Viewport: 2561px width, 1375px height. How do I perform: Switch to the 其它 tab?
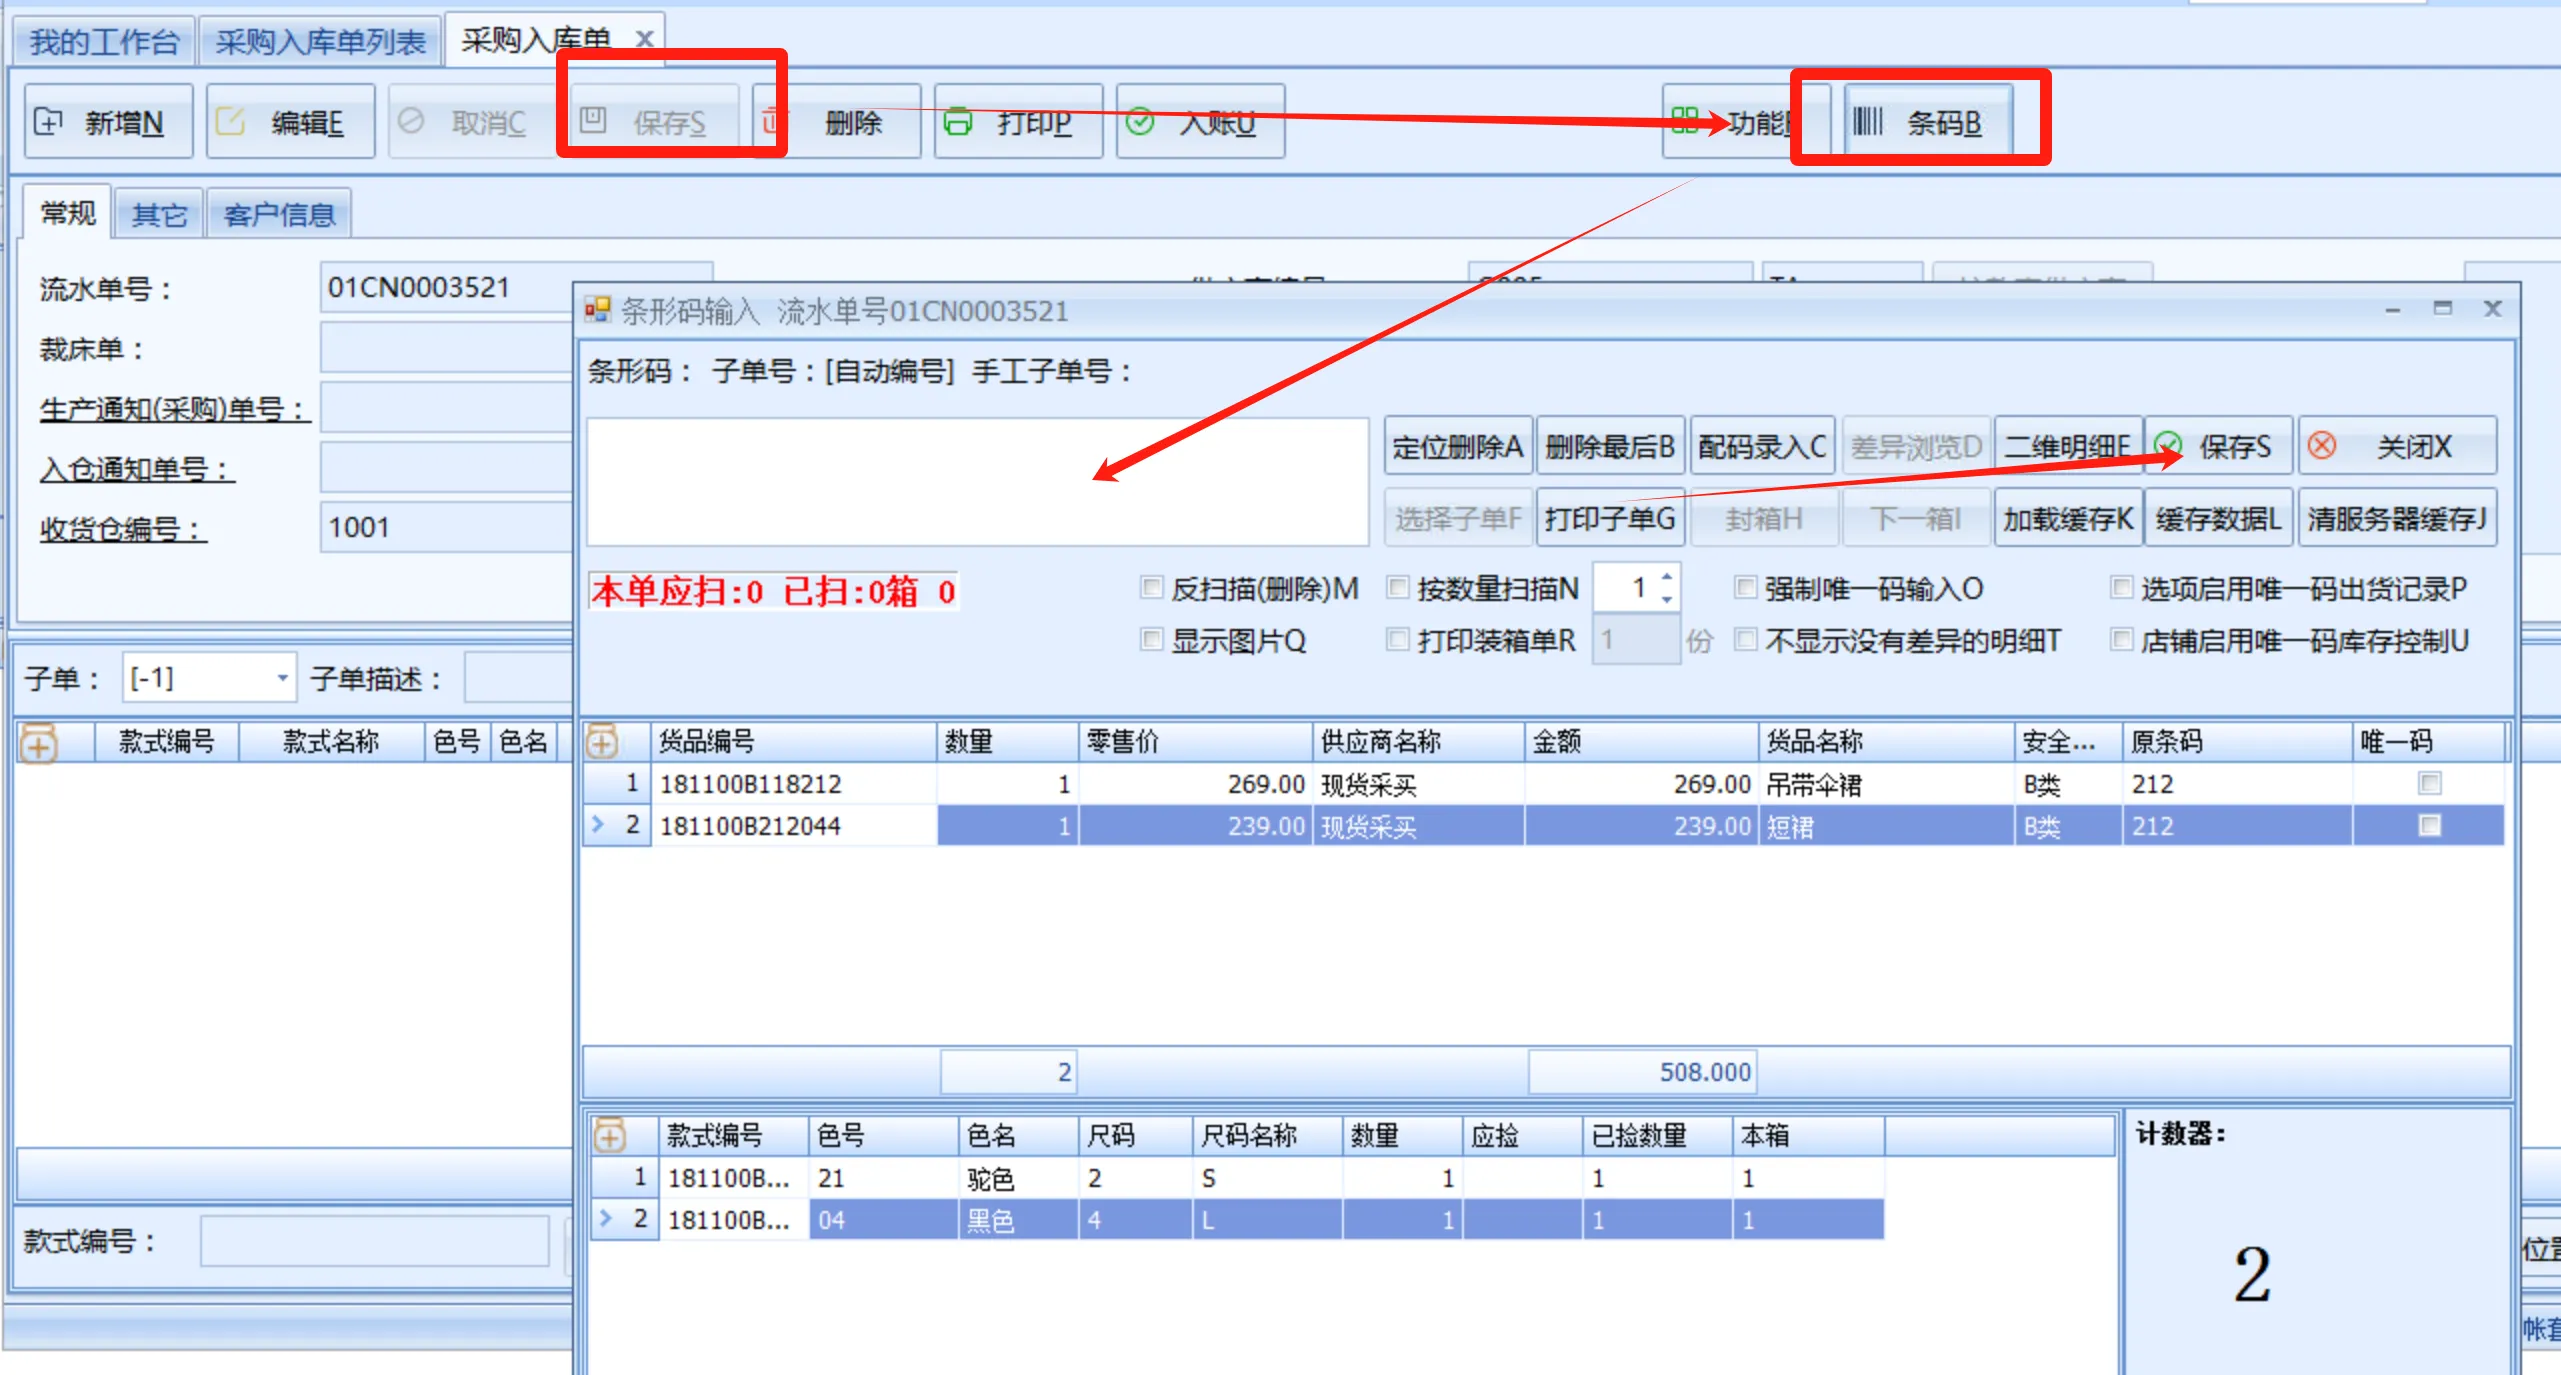pyautogui.click(x=159, y=214)
